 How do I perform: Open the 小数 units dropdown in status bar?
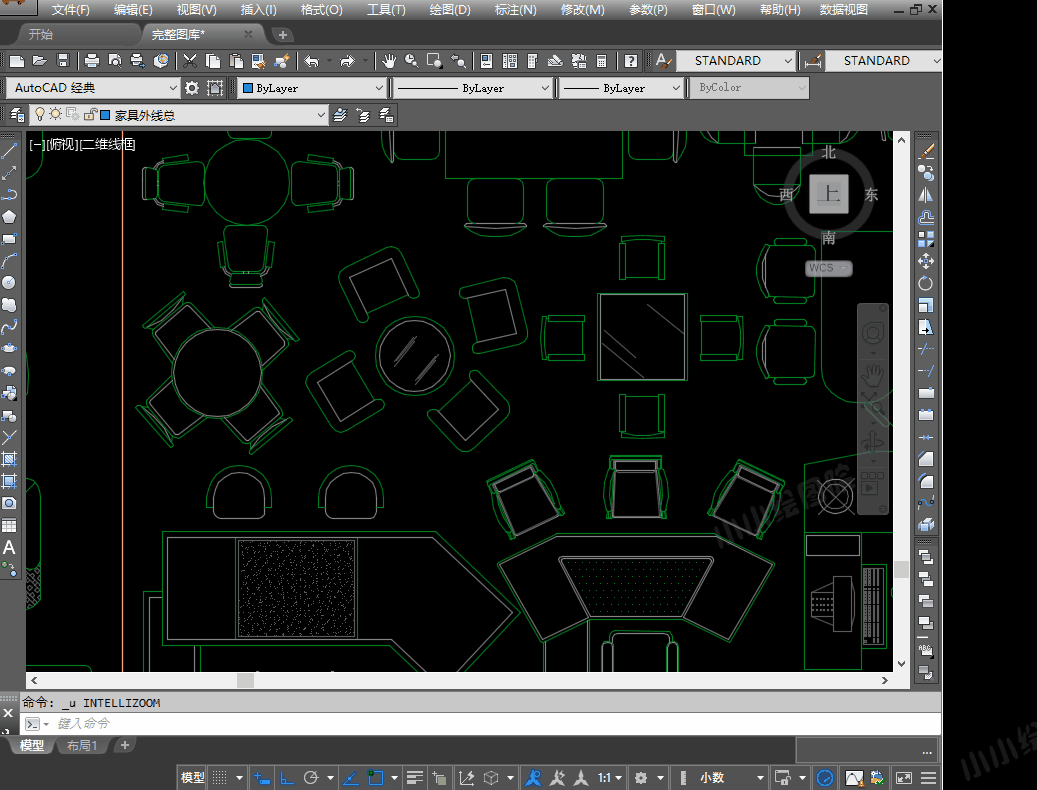coord(731,778)
